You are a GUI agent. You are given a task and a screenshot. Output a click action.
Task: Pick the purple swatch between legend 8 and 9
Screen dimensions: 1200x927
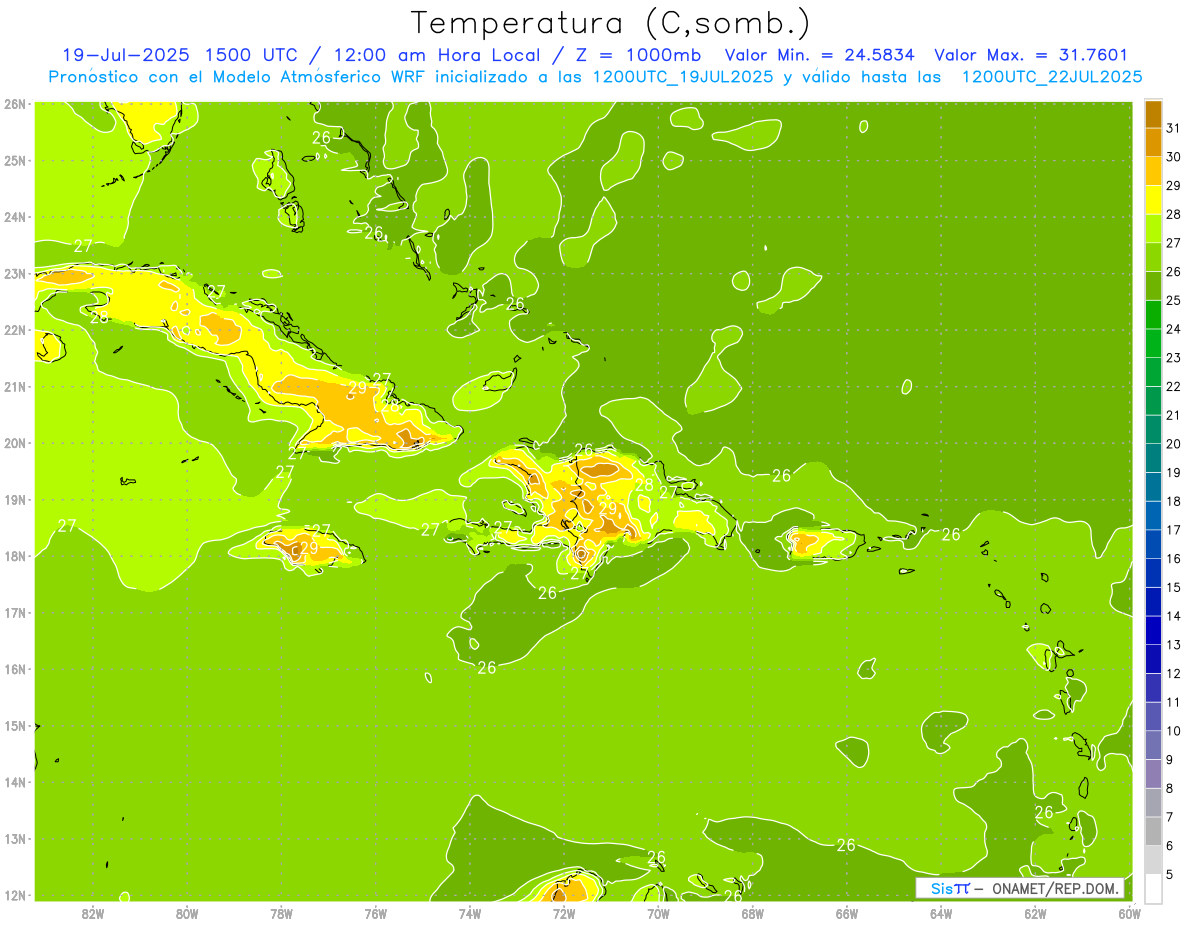1153,774
